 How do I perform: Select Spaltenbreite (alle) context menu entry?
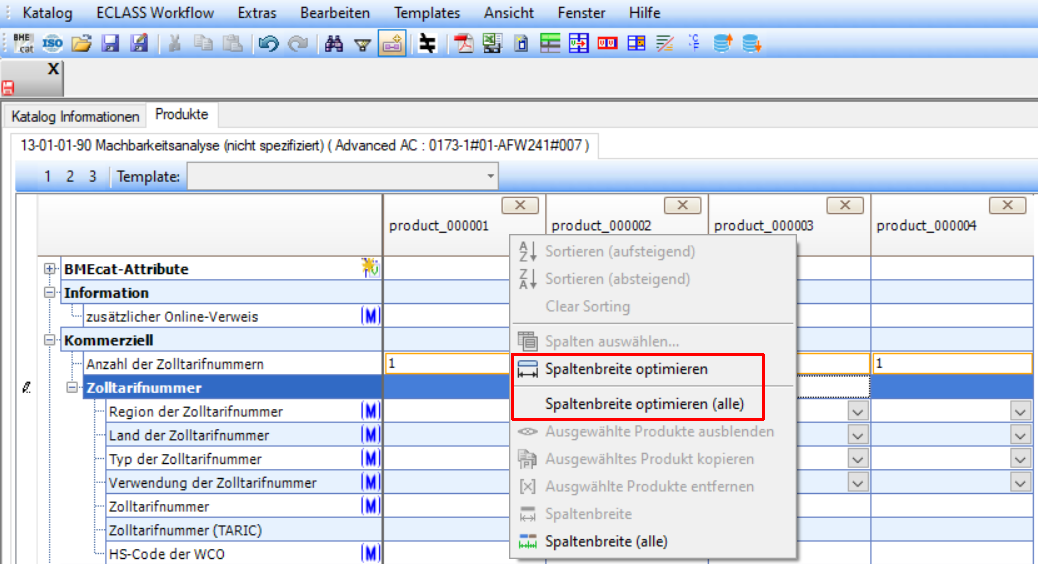point(606,542)
